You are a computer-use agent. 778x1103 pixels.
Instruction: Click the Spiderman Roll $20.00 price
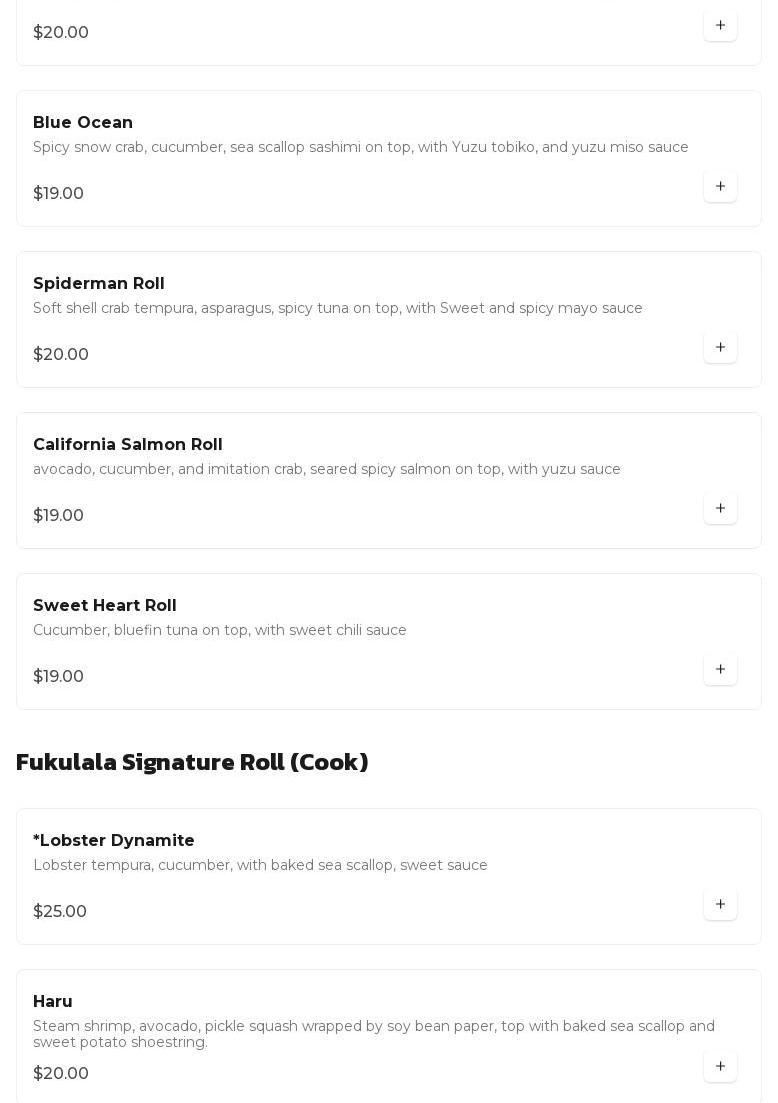point(60,355)
